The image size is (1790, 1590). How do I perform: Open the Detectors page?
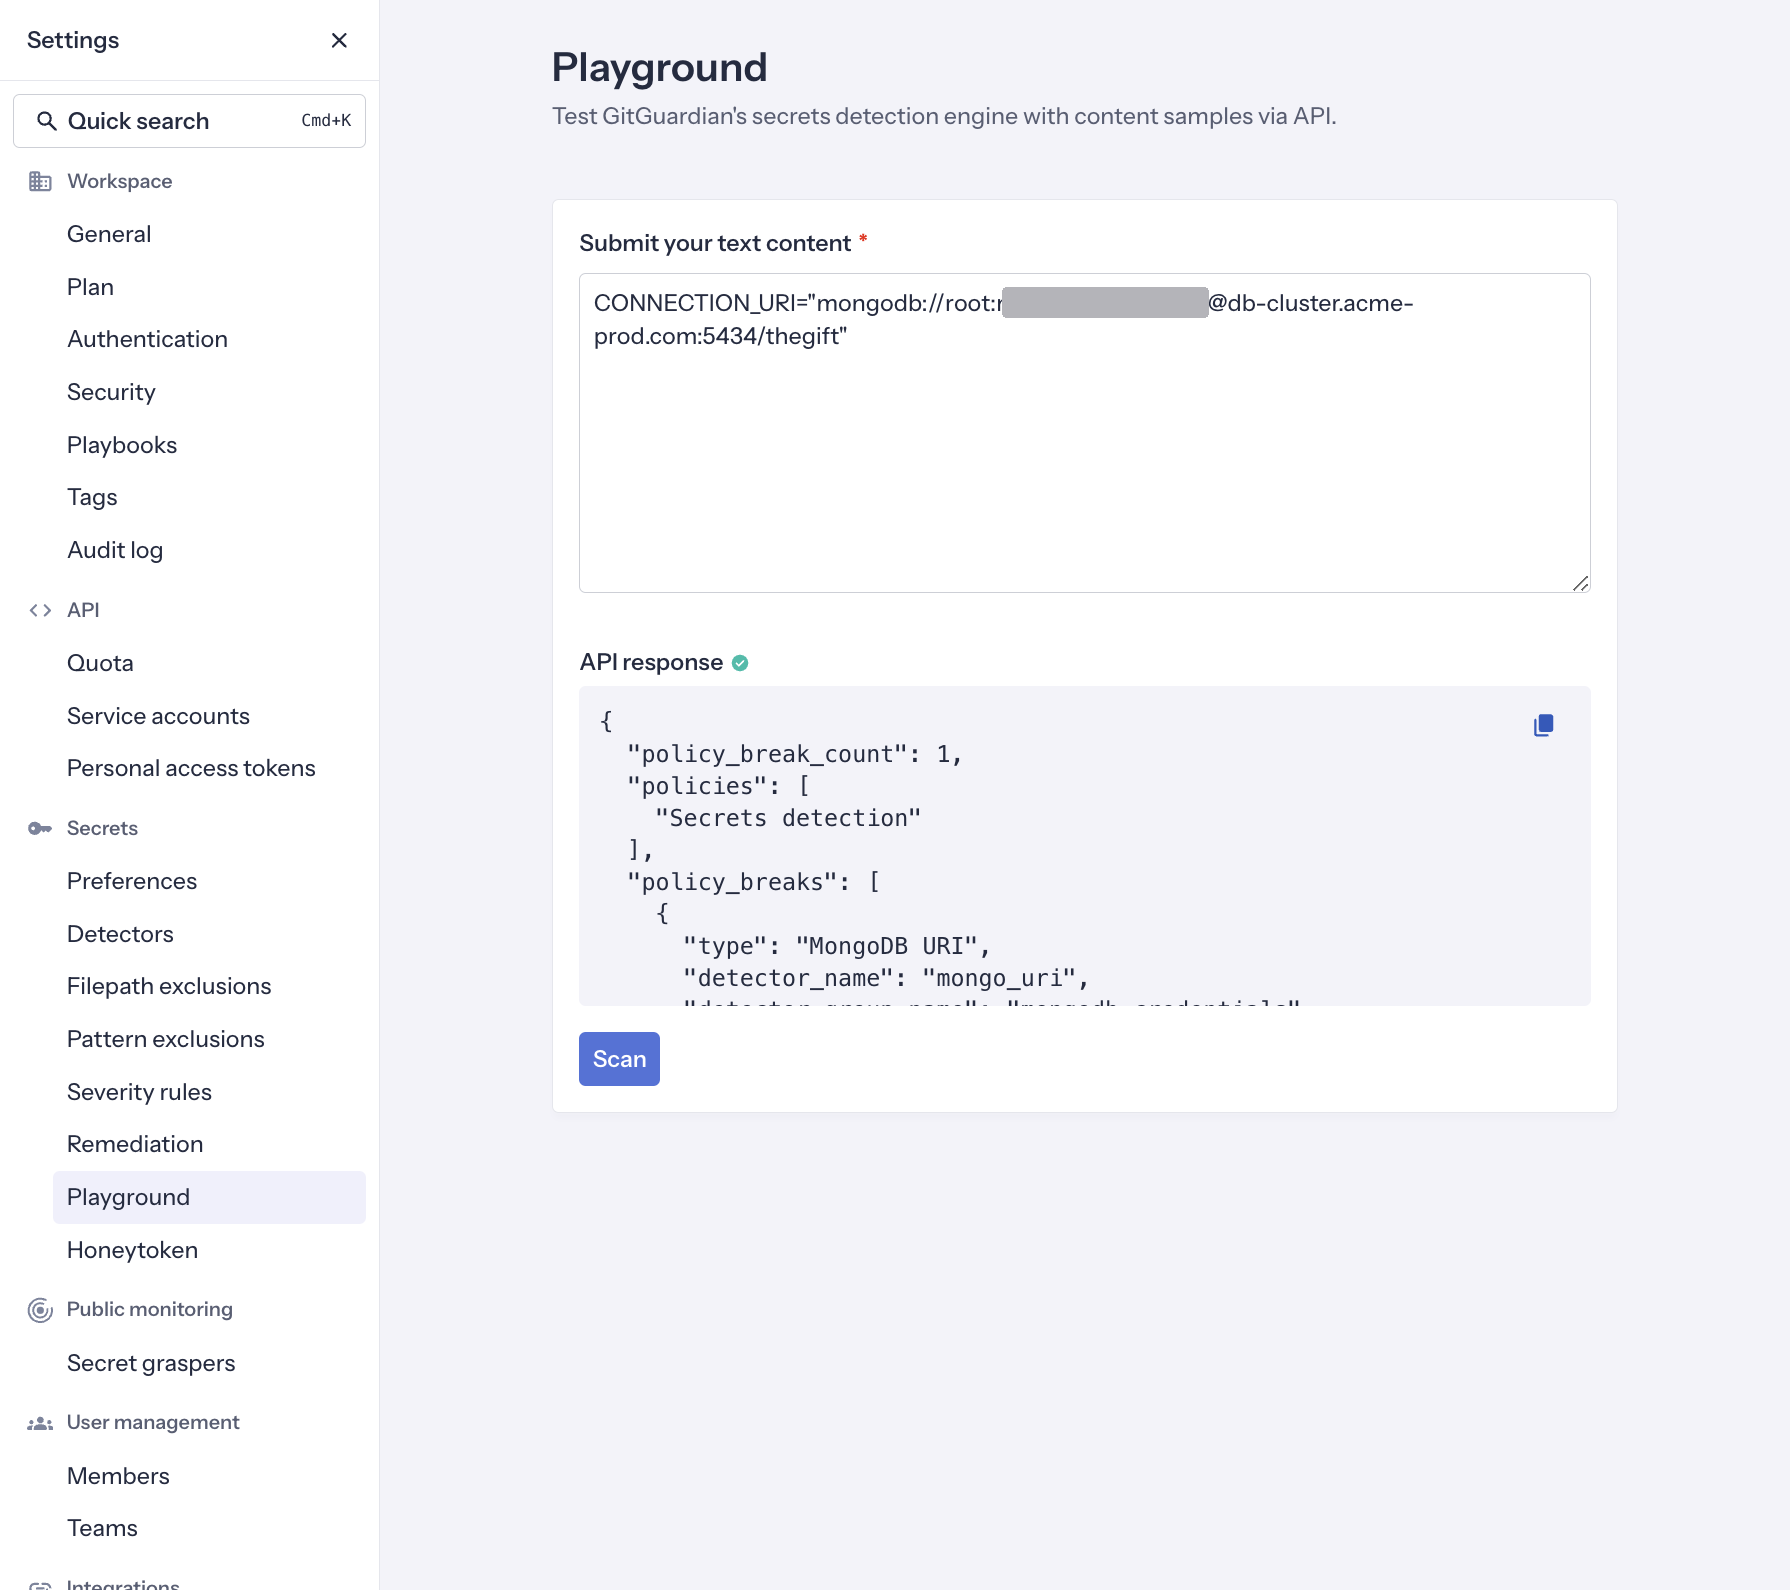pyautogui.click(x=120, y=934)
